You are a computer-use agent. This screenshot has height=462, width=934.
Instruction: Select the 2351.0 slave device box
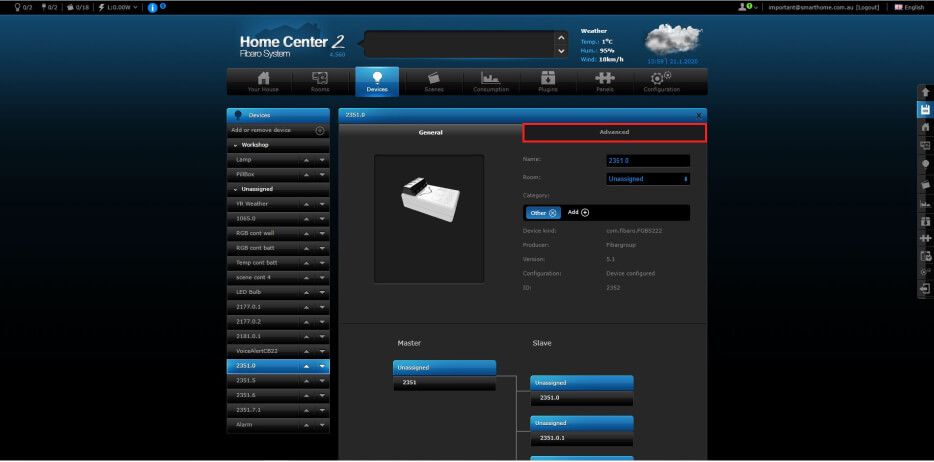click(x=582, y=391)
